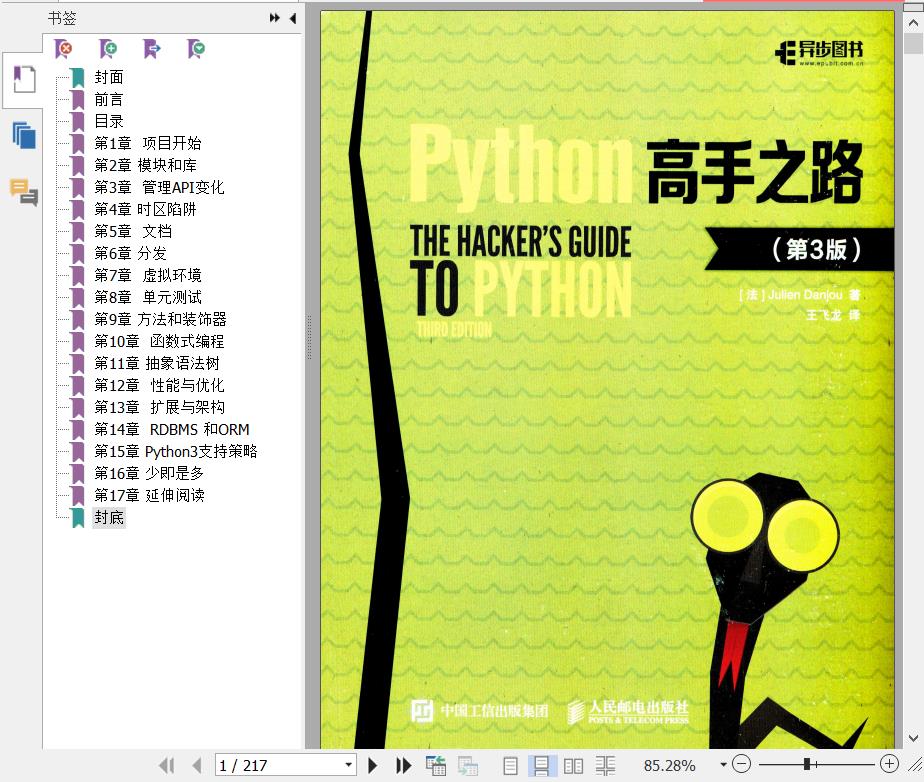Open the page number dropdown
924x782 pixels.
pyautogui.click(x=349, y=765)
